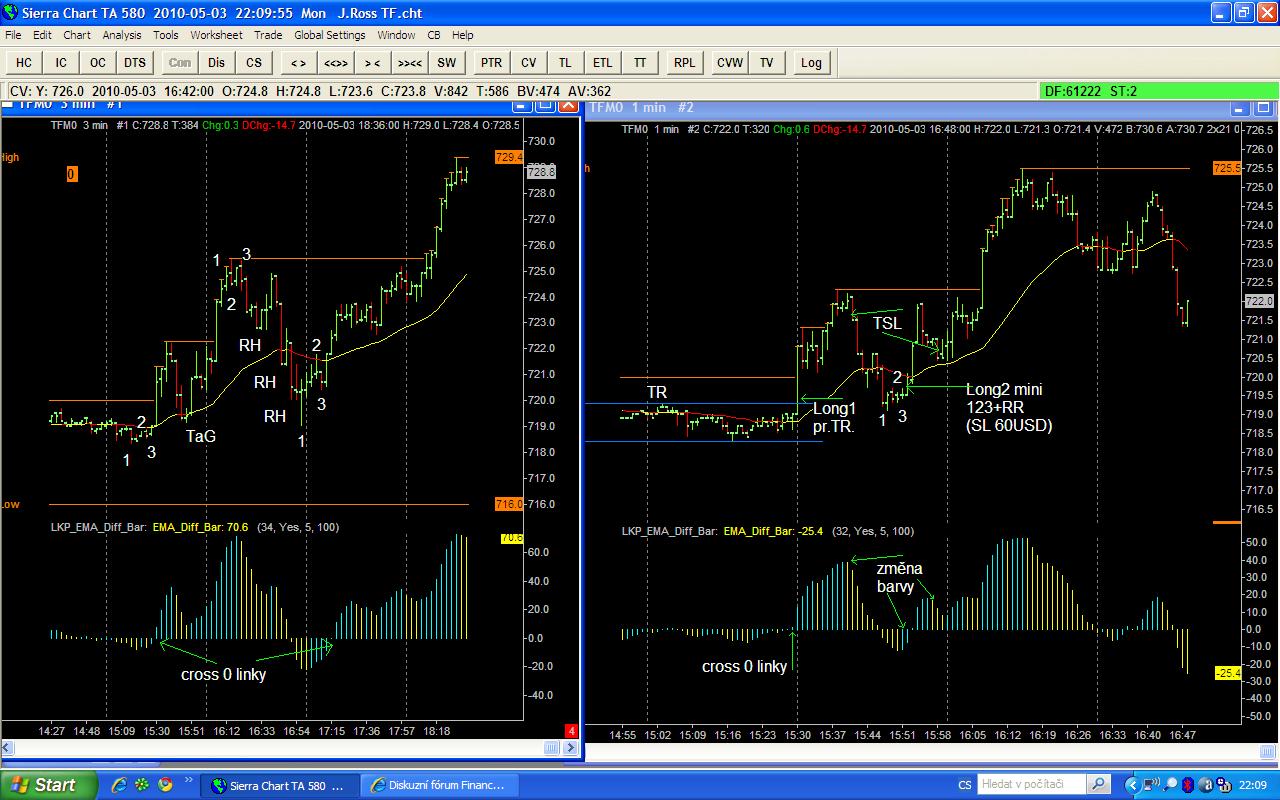Click the '<<>>' toolbar button

pos(335,62)
